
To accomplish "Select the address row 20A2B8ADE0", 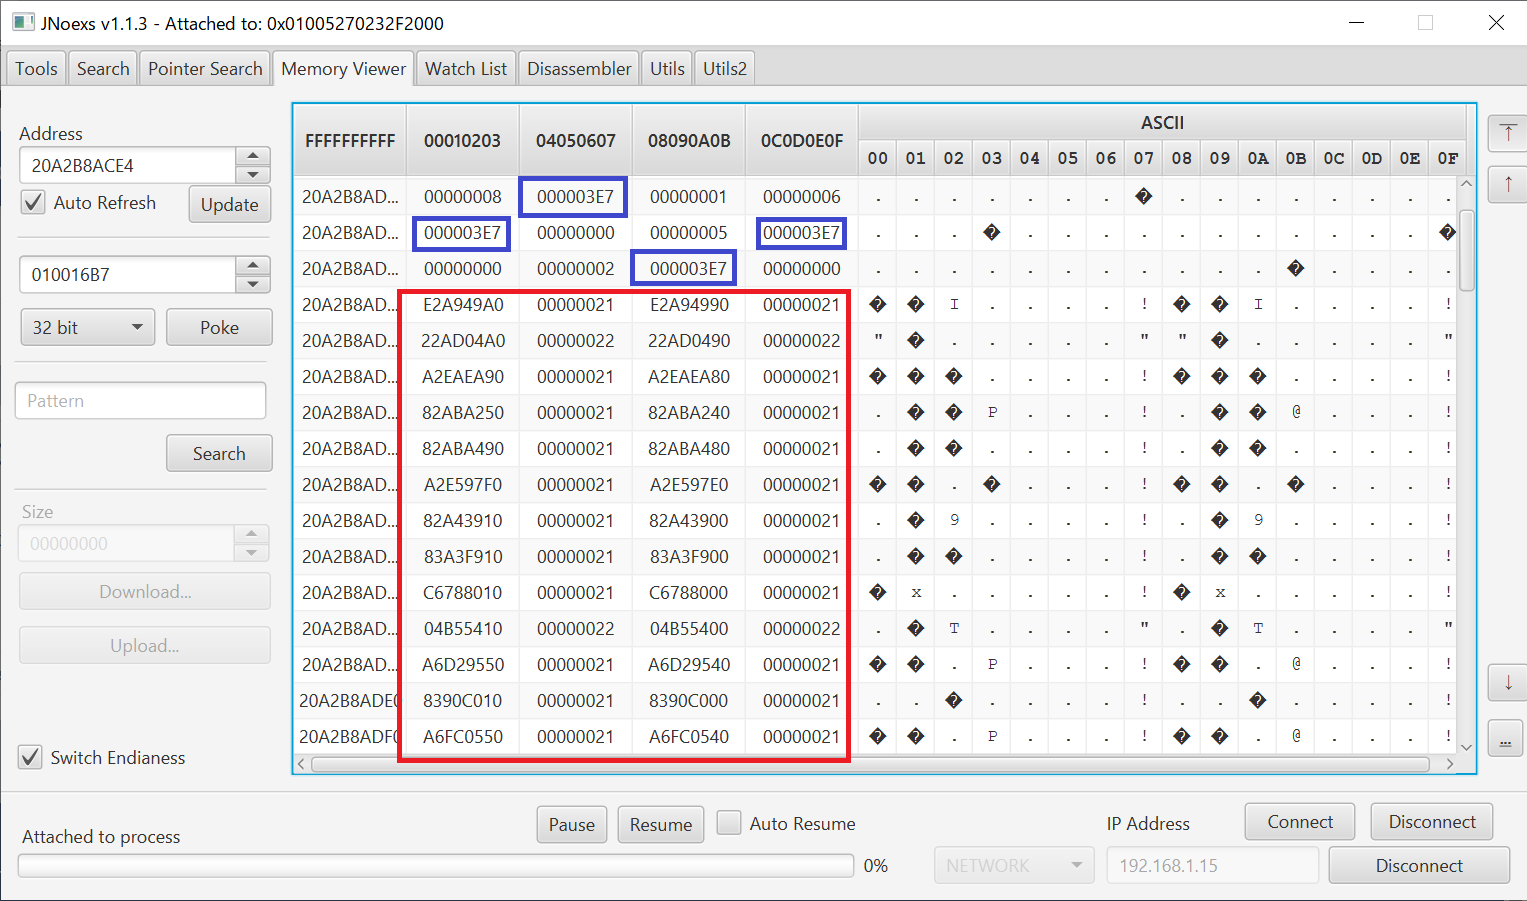I will coord(350,700).
